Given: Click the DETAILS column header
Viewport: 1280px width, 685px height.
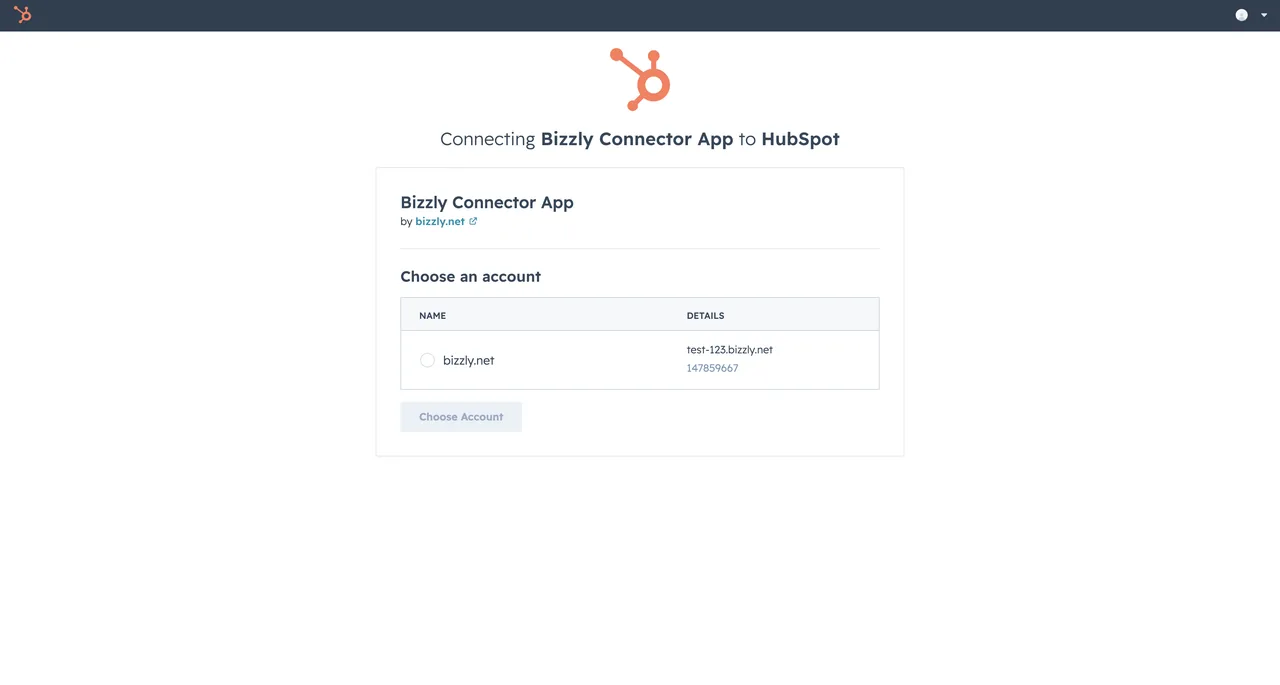Looking at the screenshot, I should (x=705, y=315).
